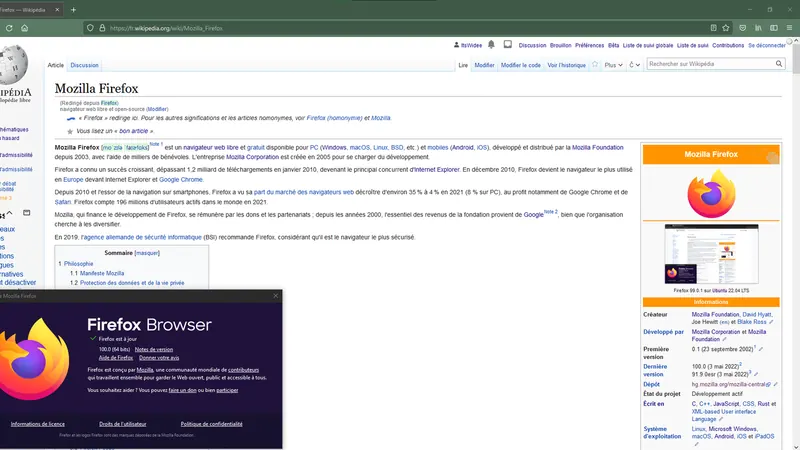Open a new tab with the plus icon

tap(73, 10)
